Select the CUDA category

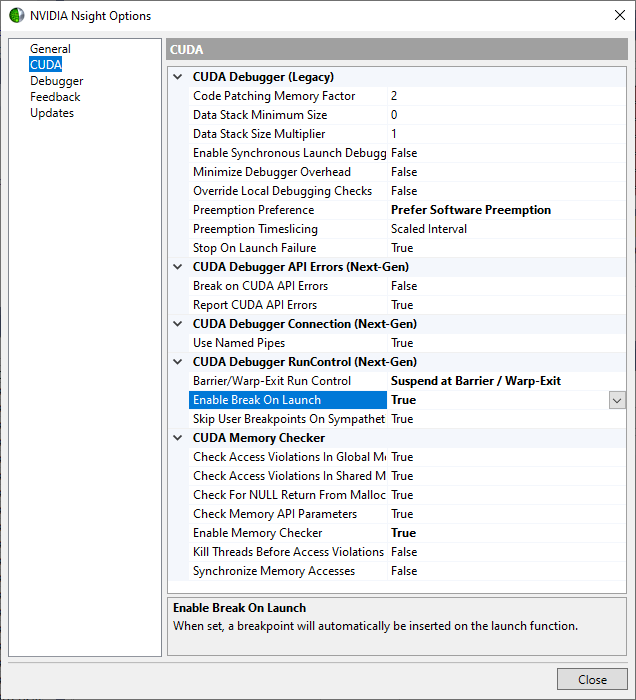coord(46,65)
